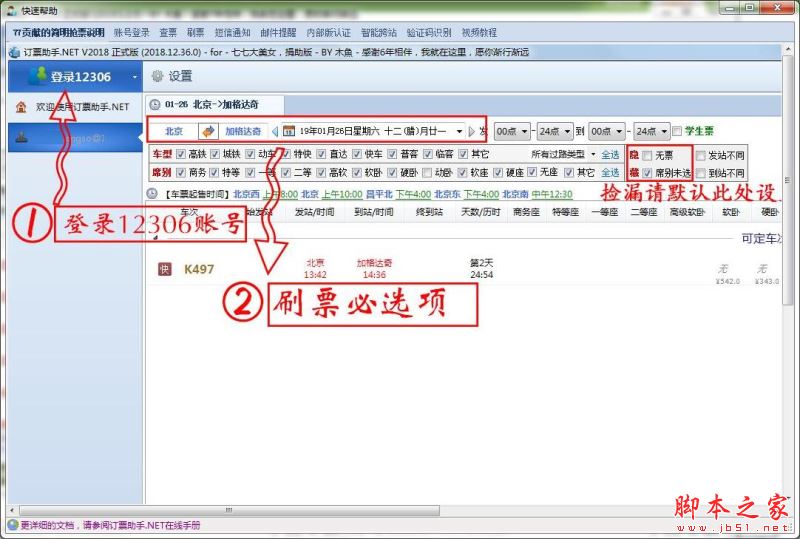Image resolution: width=800 pixels, height=539 pixels.
Task: Open the 视频教程 tab
Action: (479, 32)
